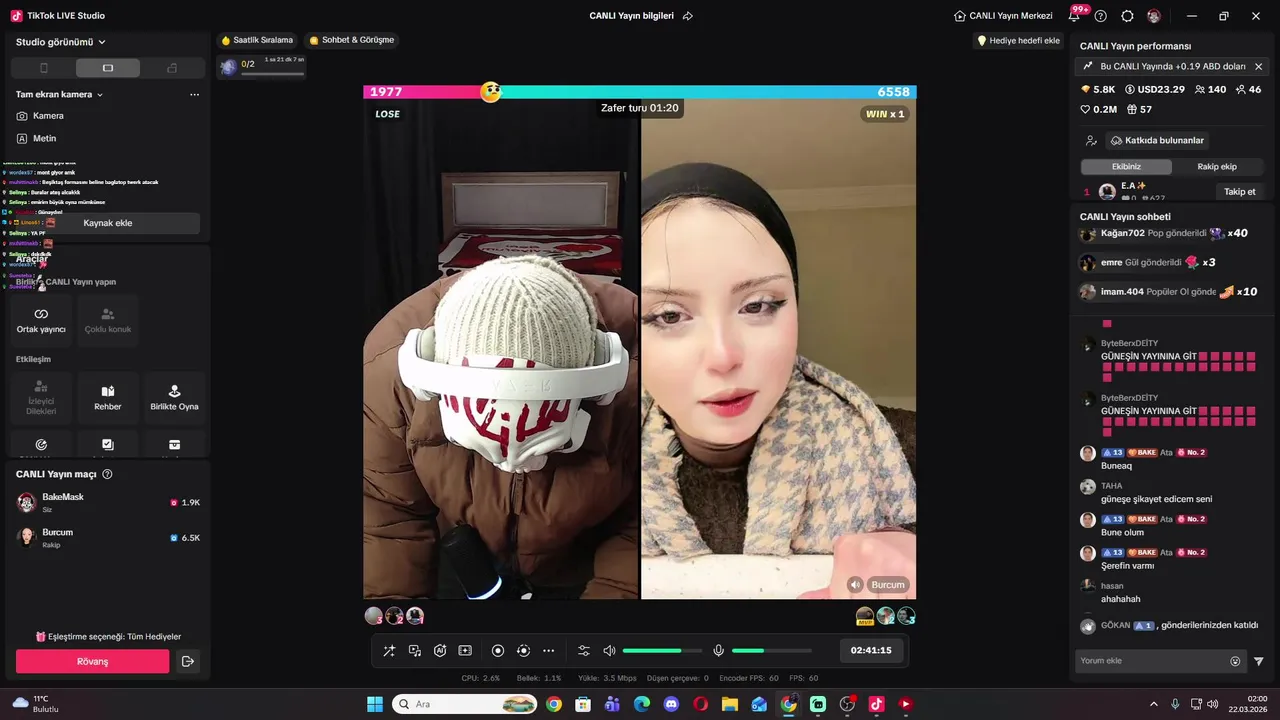This screenshot has width=1280, height=720.
Task: Open scene options three-dot menu
Action: (x=194, y=94)
